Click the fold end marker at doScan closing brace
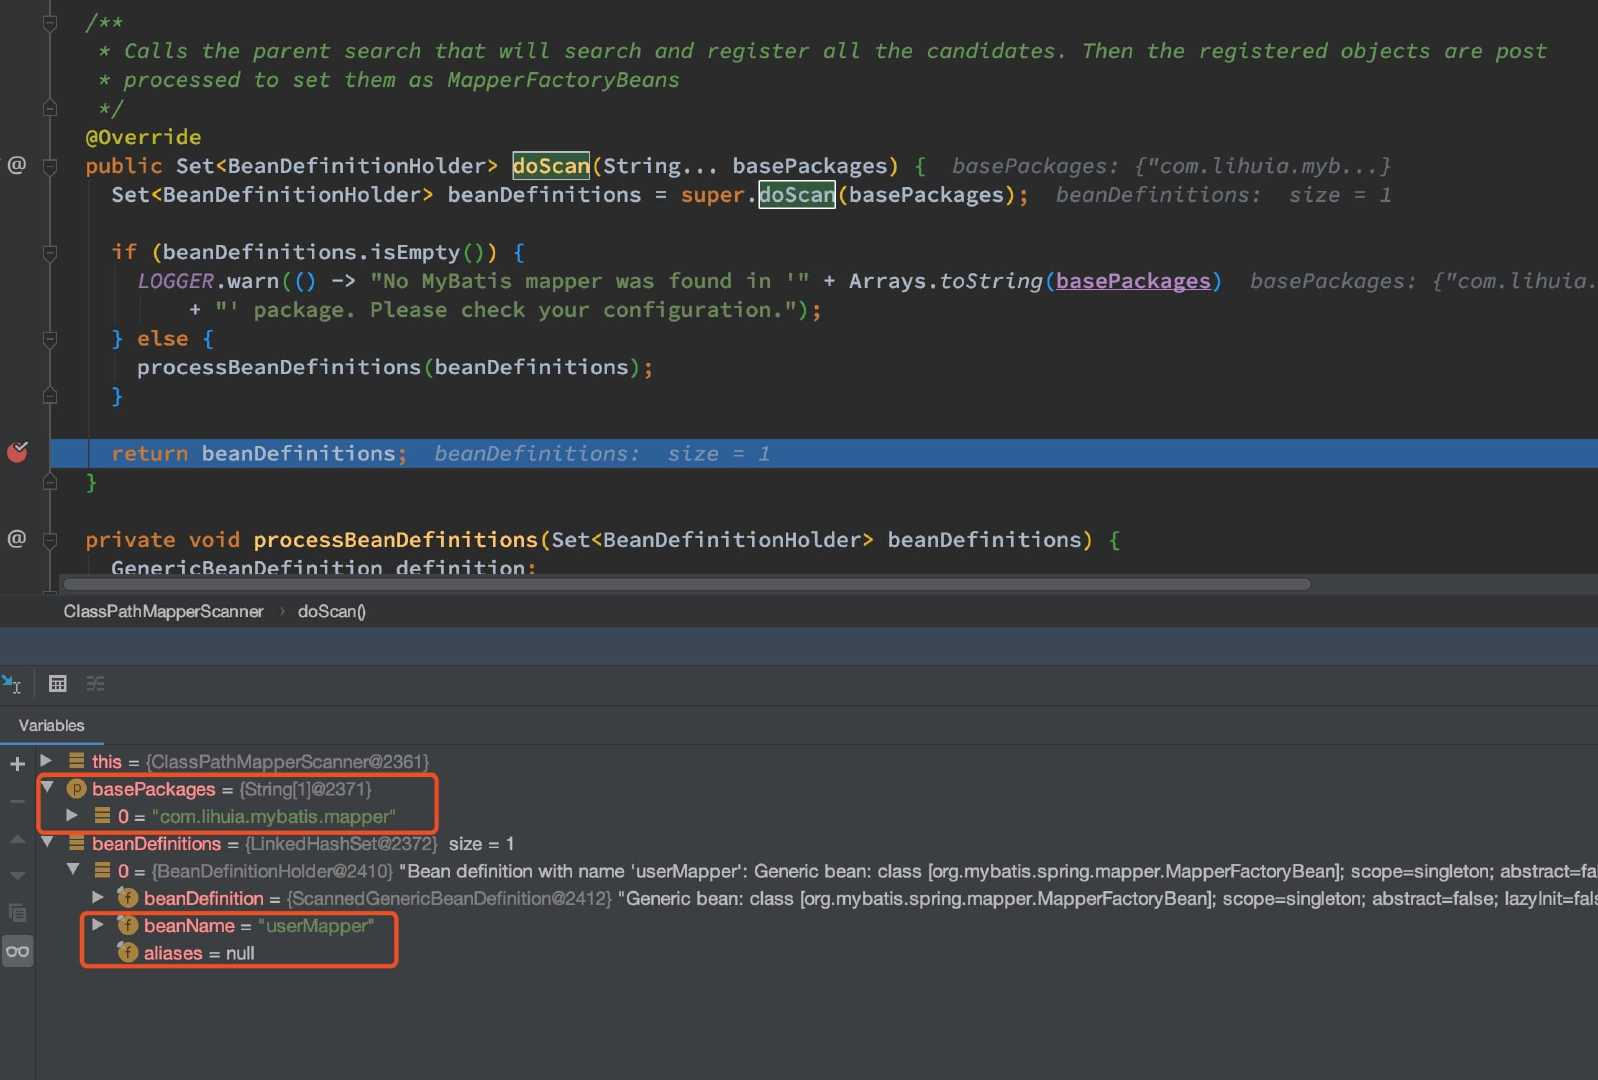Screen dimensions: 1598x1080 click(x=50, y=482)
